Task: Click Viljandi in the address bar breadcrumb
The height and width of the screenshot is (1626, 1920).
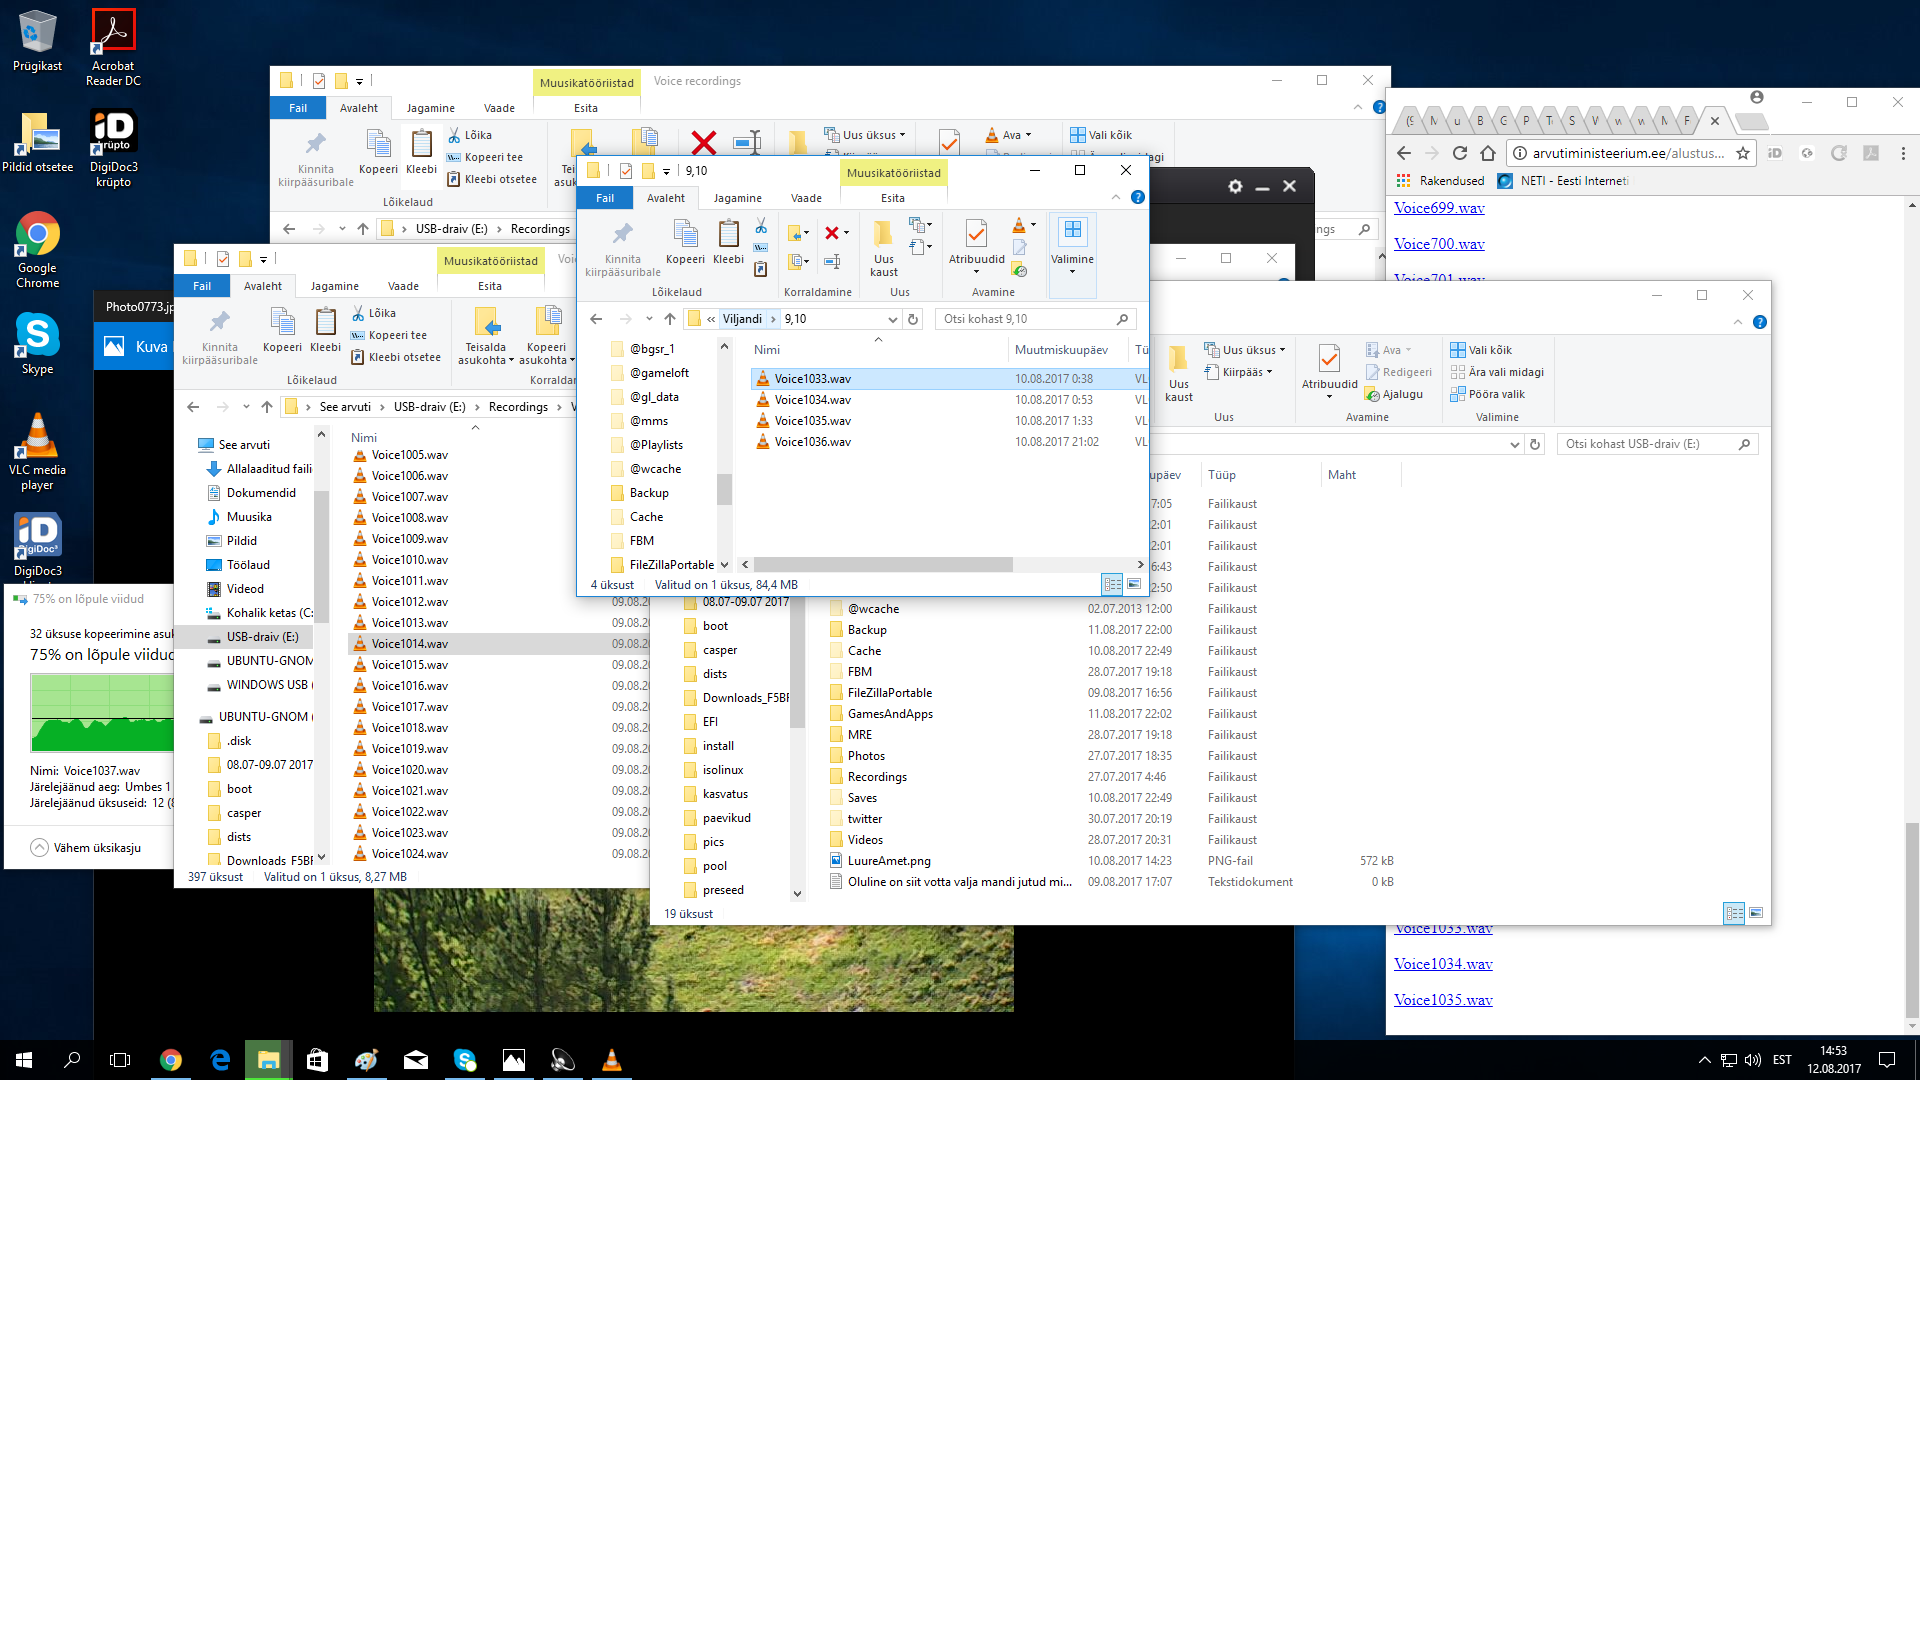Action: point(742,319)
